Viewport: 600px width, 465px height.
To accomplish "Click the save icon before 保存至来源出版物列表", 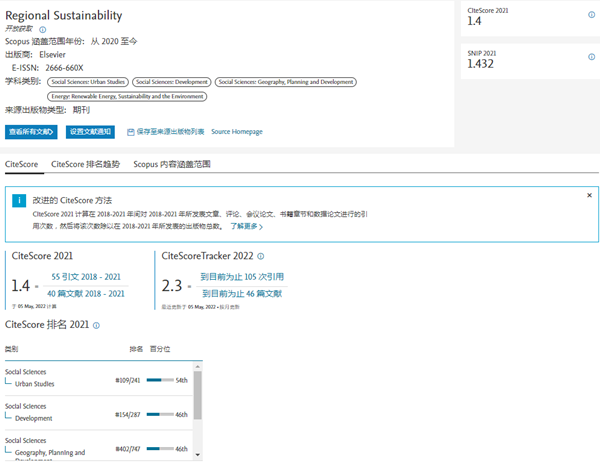I will [x=131, y=132].
